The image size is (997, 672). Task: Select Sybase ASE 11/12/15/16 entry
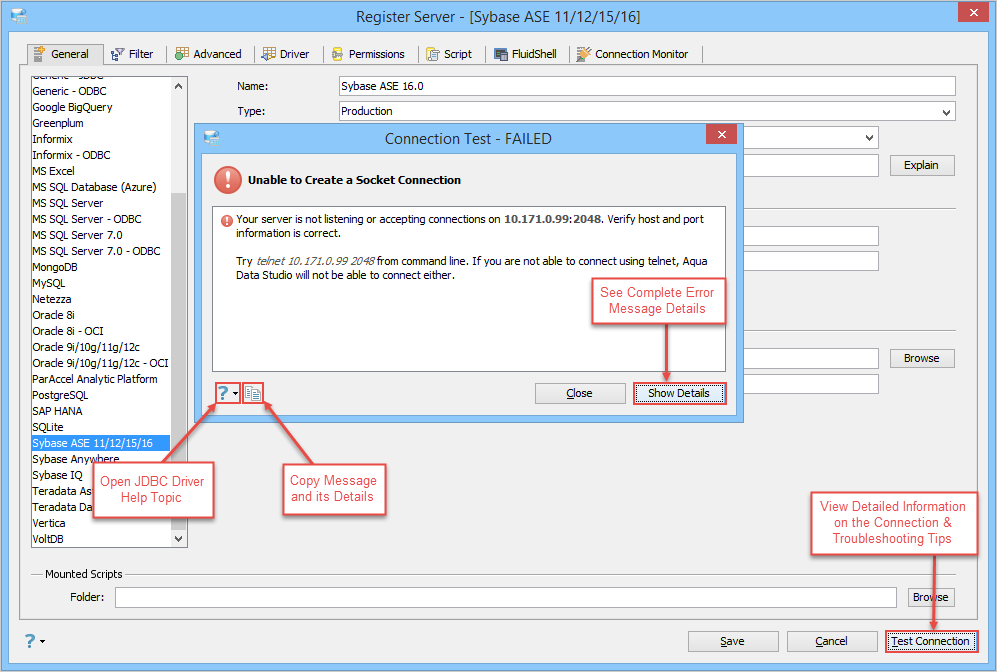click(100, 443)
